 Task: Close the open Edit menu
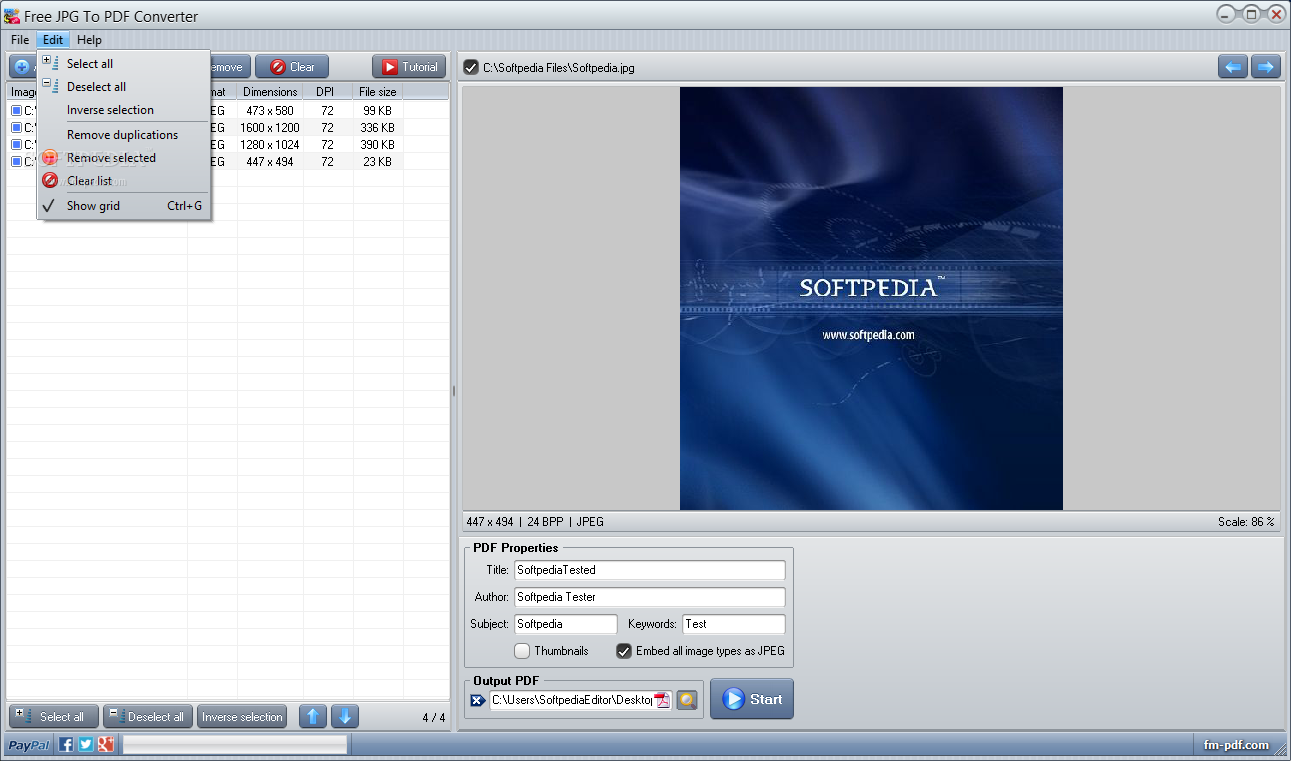point(53,40)
